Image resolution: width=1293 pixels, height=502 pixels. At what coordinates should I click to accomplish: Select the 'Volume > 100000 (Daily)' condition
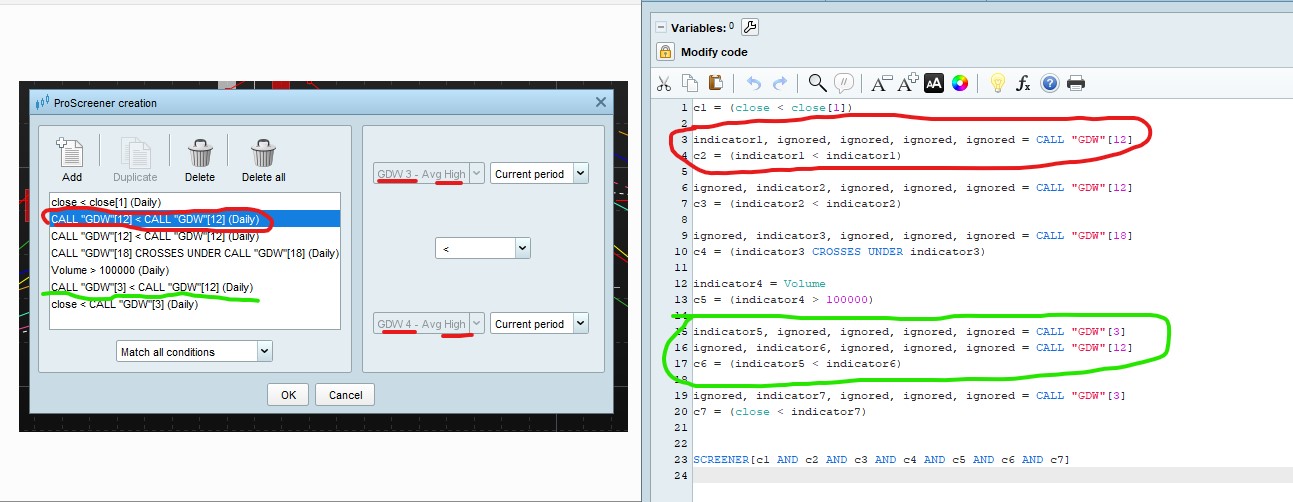pos(194,270)
